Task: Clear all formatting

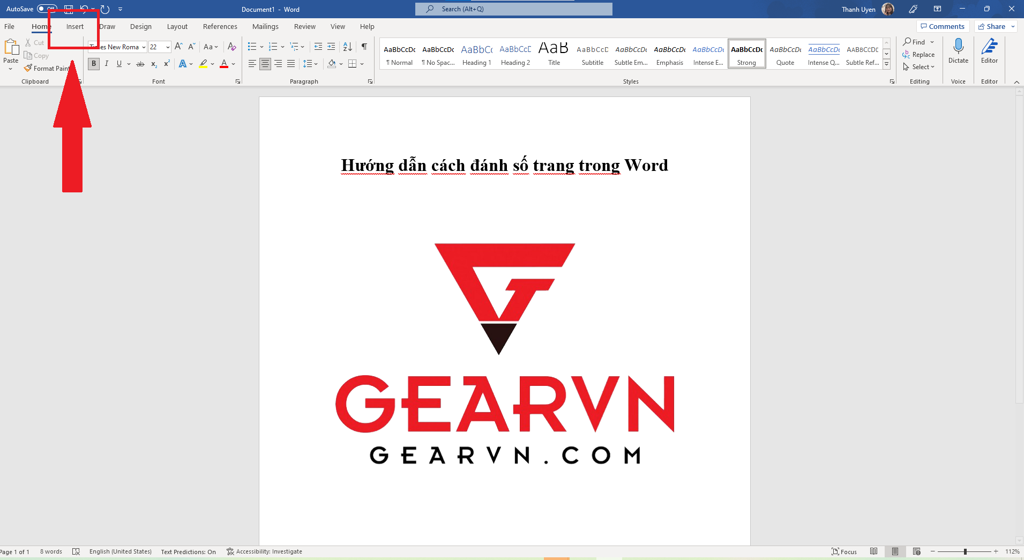Action: click(231, 47)
